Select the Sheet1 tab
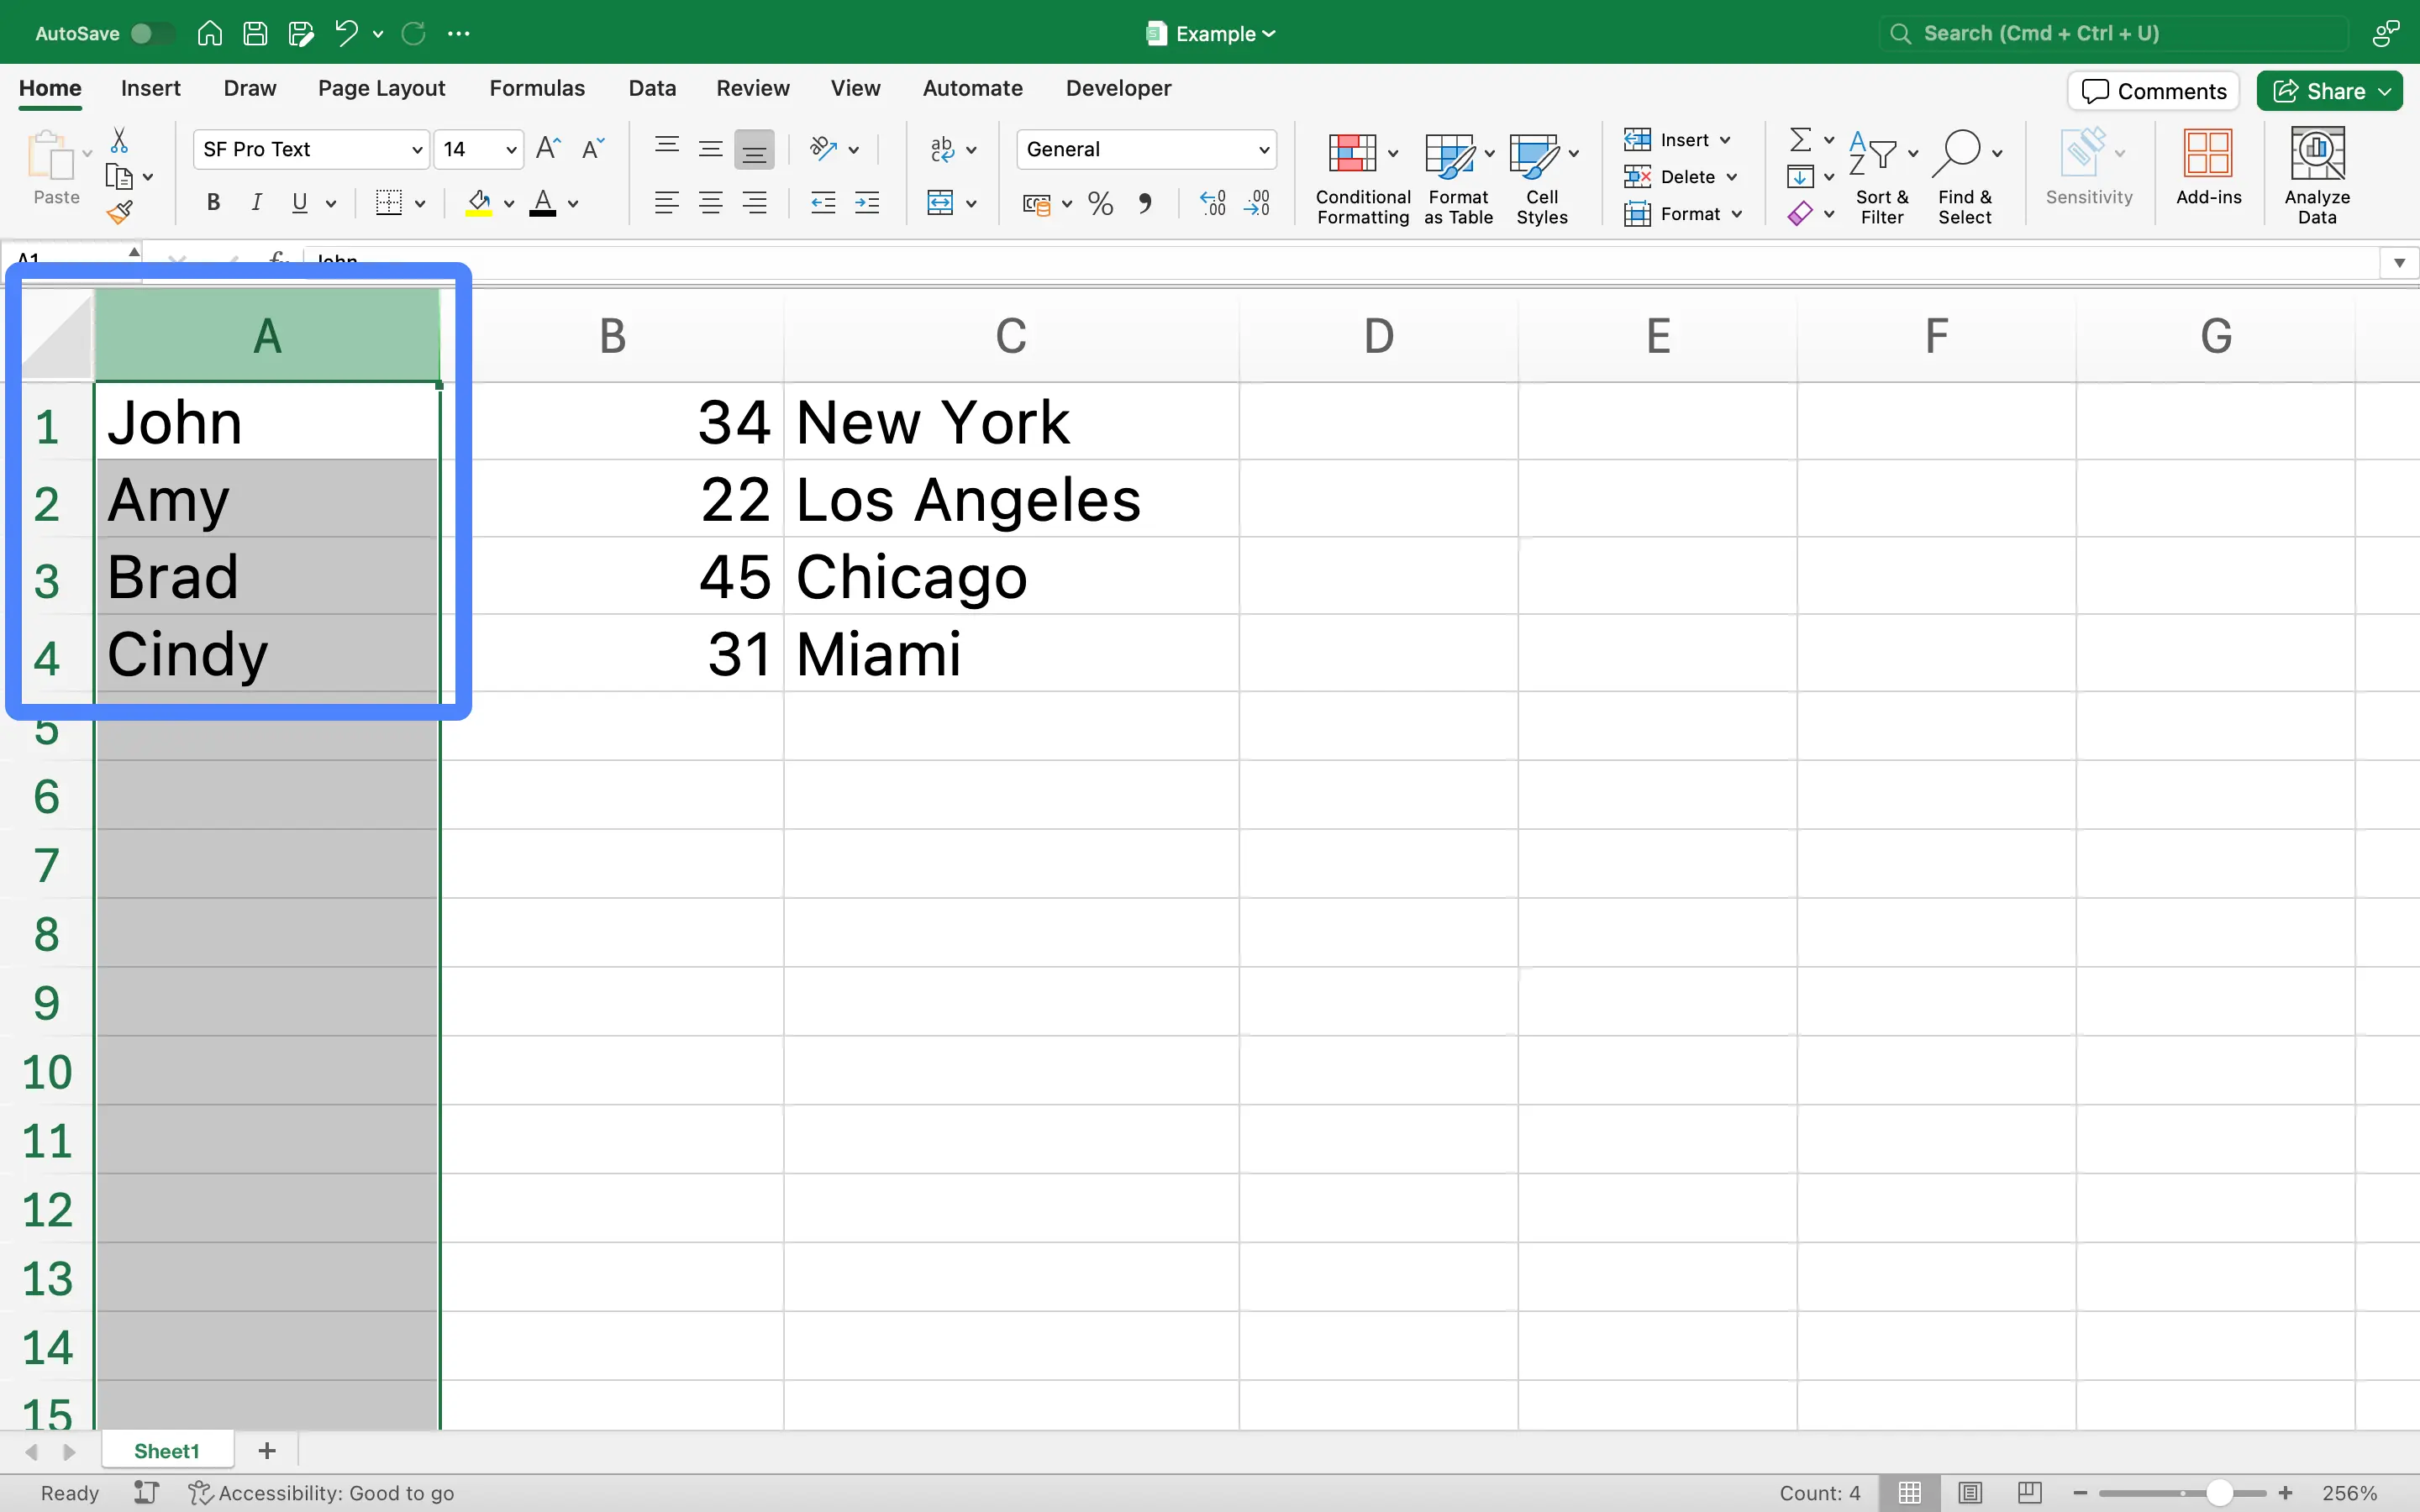The width and height of the screenshot is (2420, 1512). 167,1451
